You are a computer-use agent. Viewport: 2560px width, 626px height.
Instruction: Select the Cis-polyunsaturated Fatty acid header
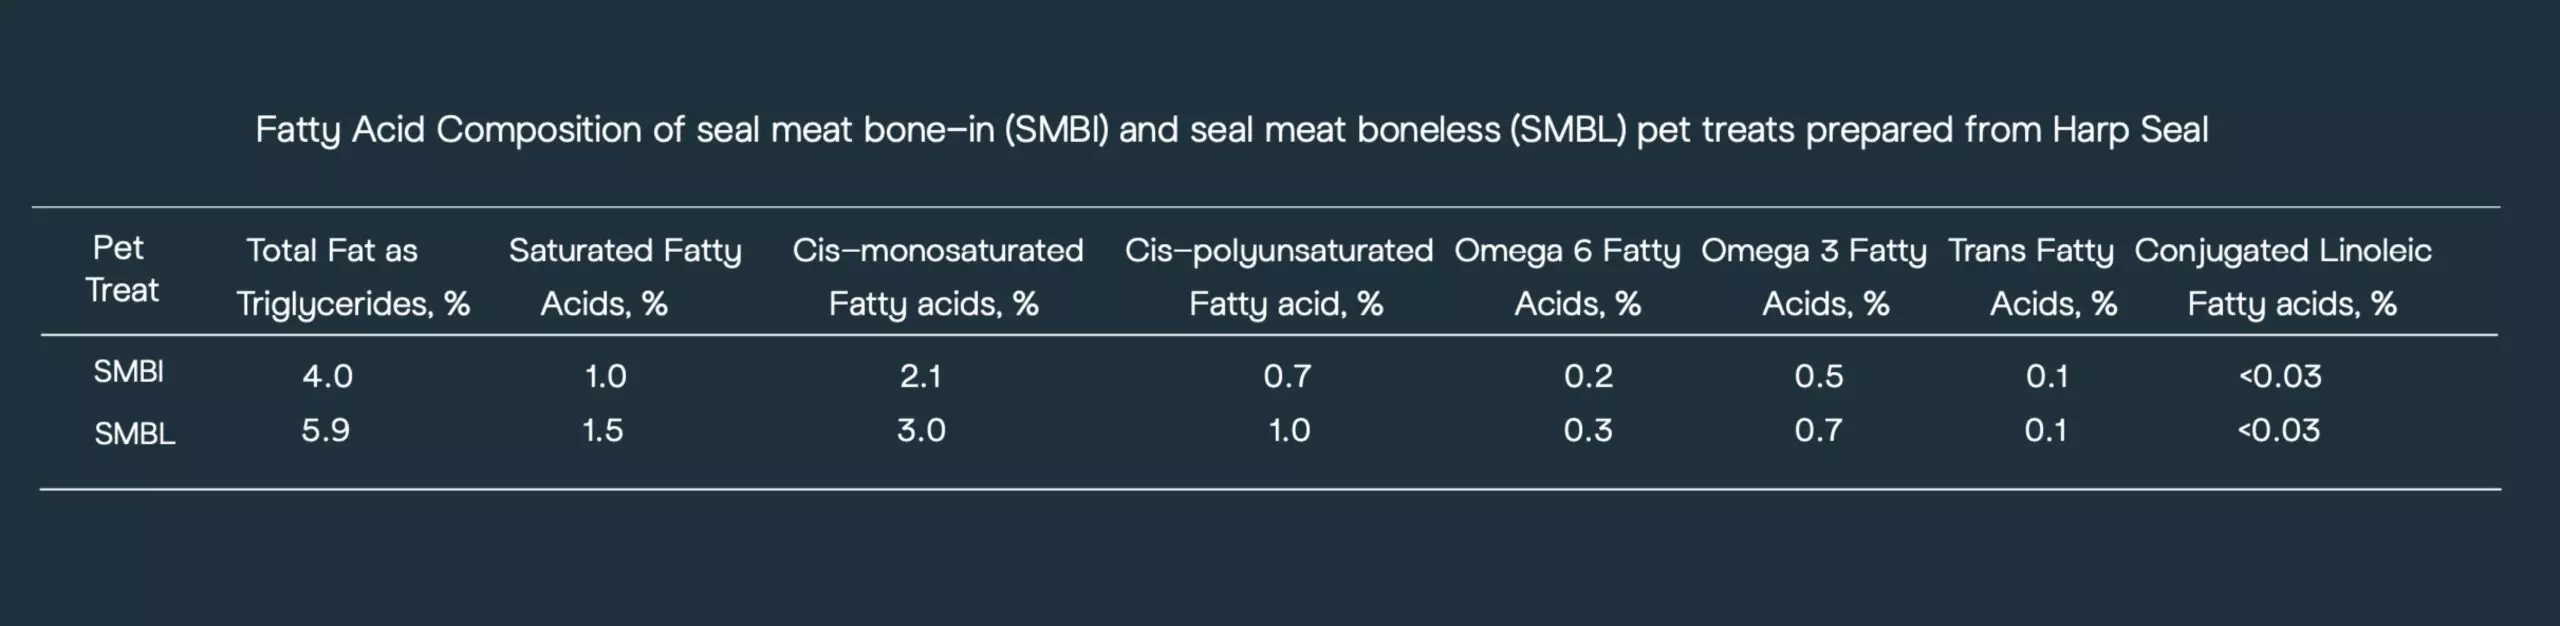[x=1278, y=277]
